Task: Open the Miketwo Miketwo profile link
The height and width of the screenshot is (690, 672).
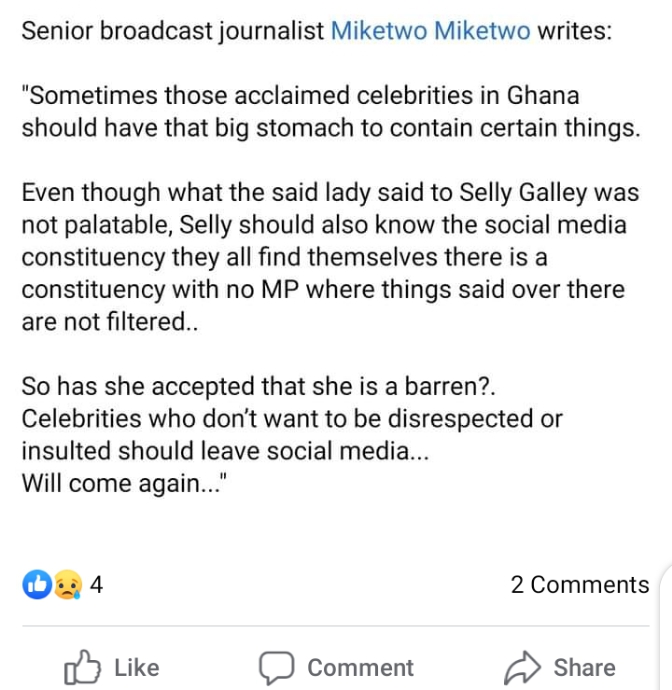Action: 430,30
